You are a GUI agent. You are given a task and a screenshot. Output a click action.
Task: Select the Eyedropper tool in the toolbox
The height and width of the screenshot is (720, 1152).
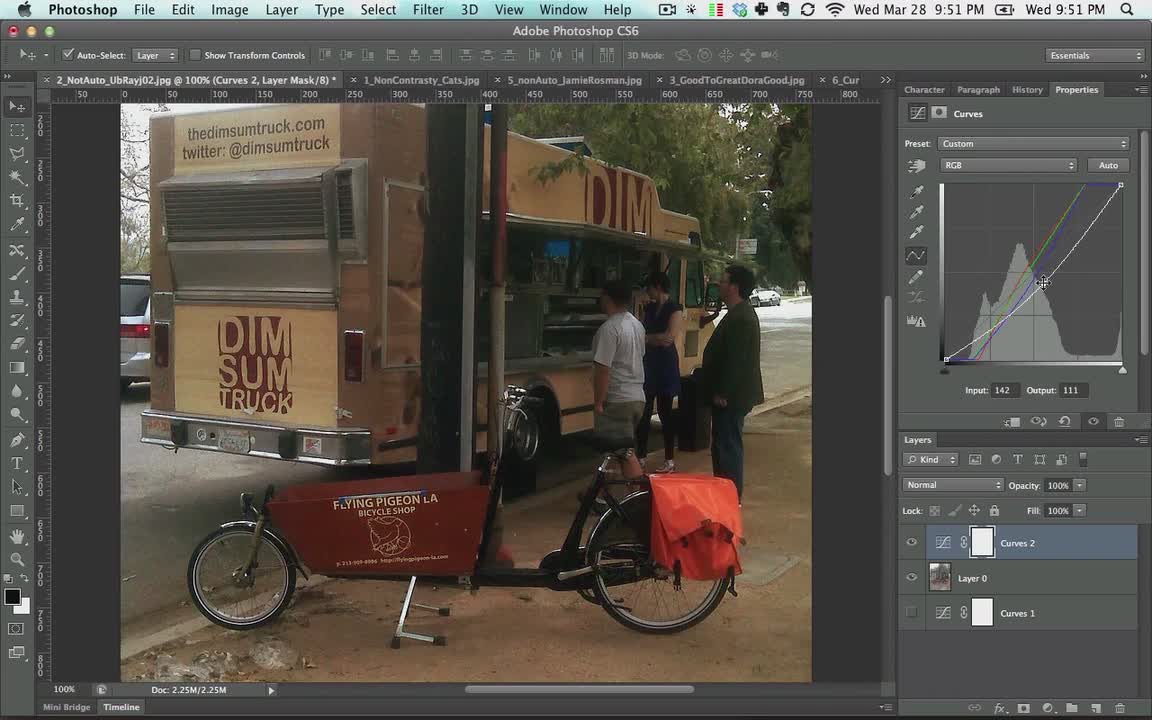[17, 225]
